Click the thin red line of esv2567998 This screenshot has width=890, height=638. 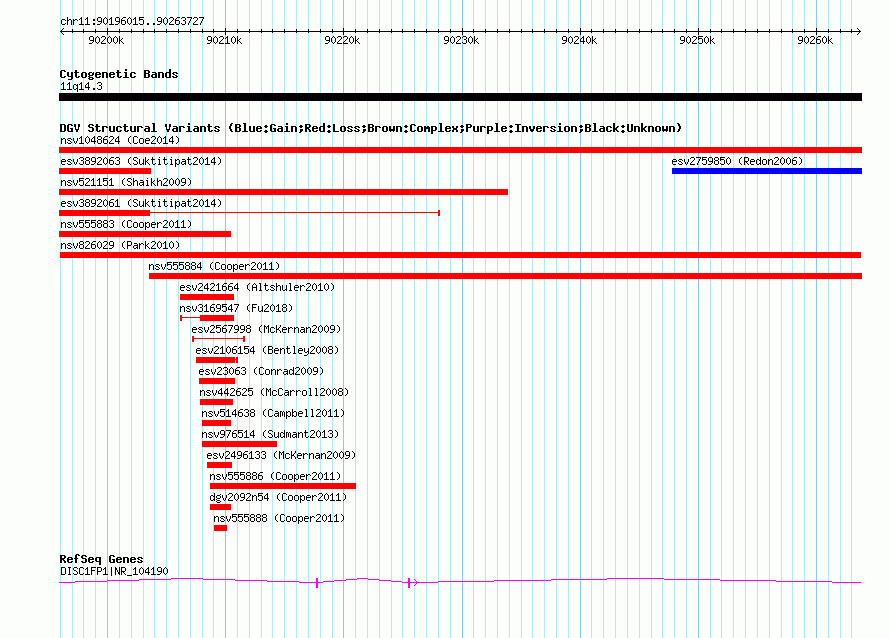[219, 339]
